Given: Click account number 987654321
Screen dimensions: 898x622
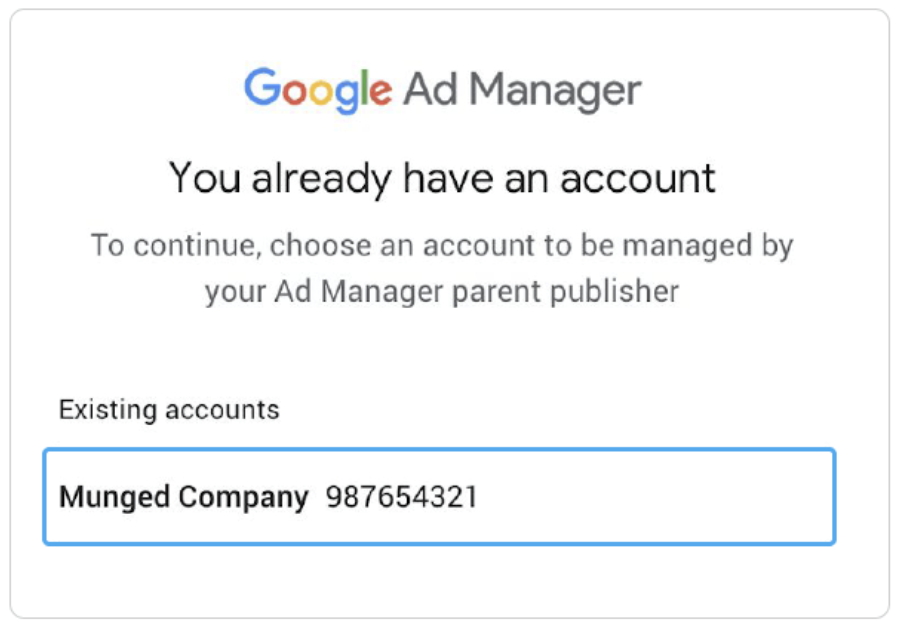Looking at the screenshot, I should (x=401, y=497).
